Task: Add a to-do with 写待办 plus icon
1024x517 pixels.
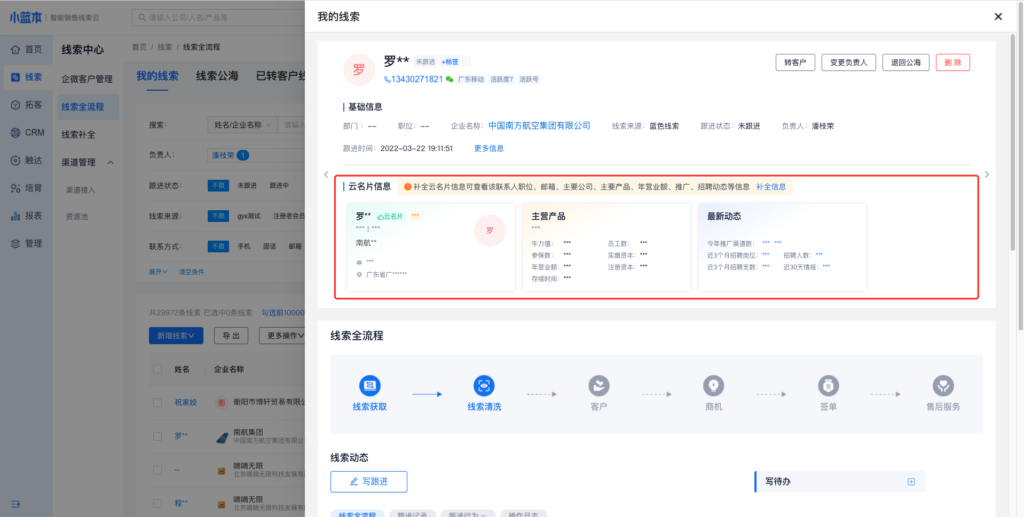Action: pos(911,482)
